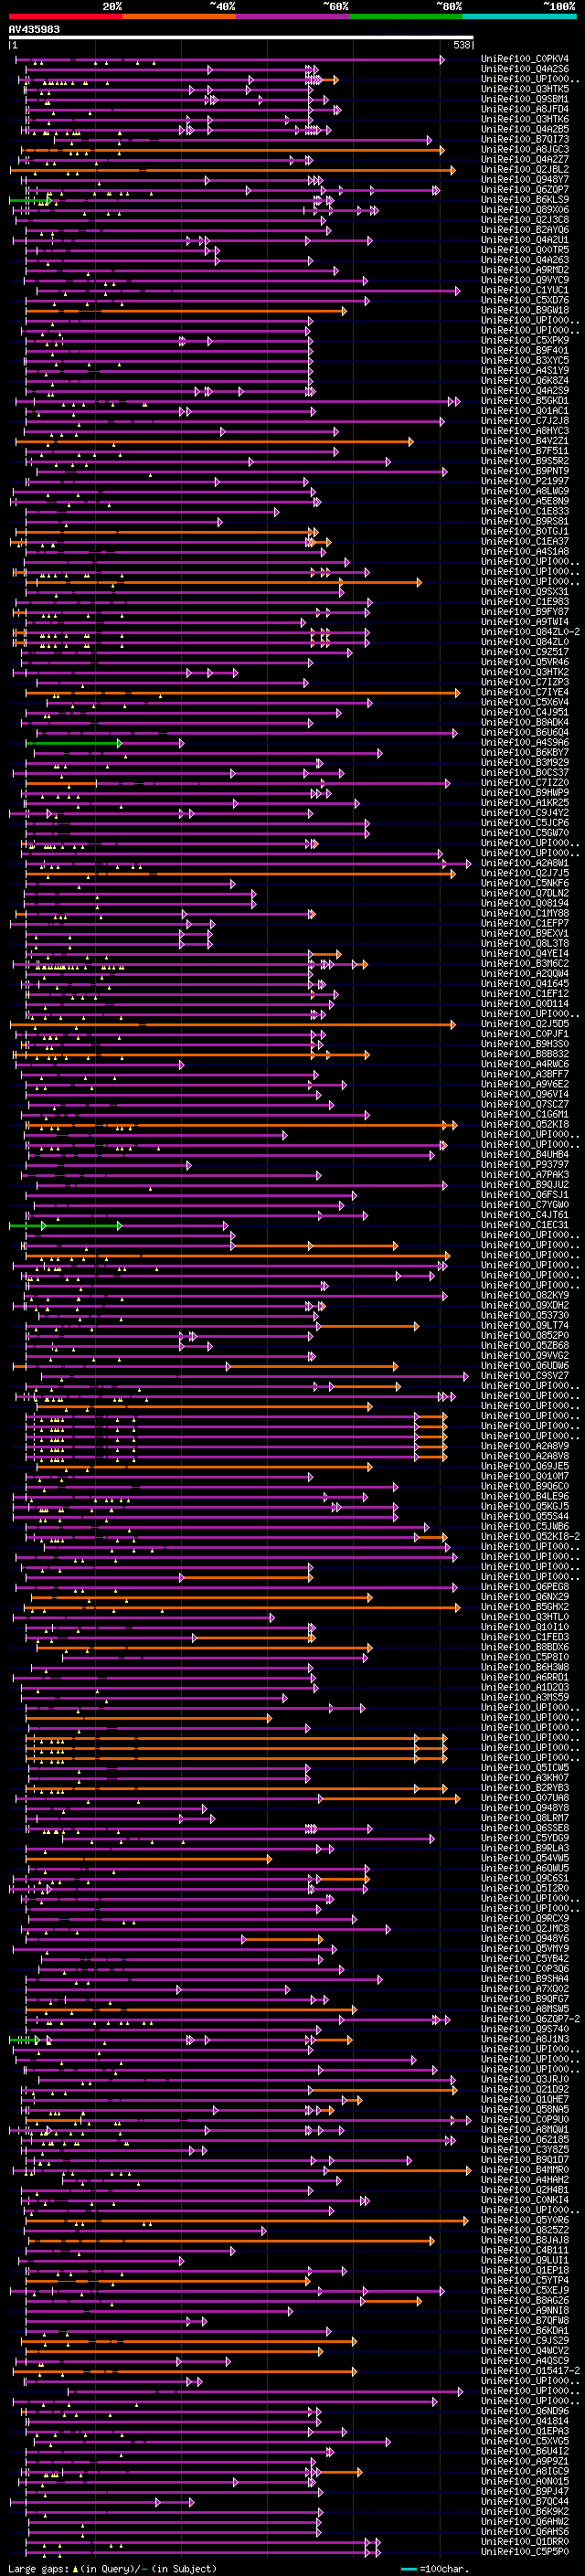Open UniRef100_B2AYQ6 entry
The height and width of the screenshot is (2576, 585).
click(525, 230)
